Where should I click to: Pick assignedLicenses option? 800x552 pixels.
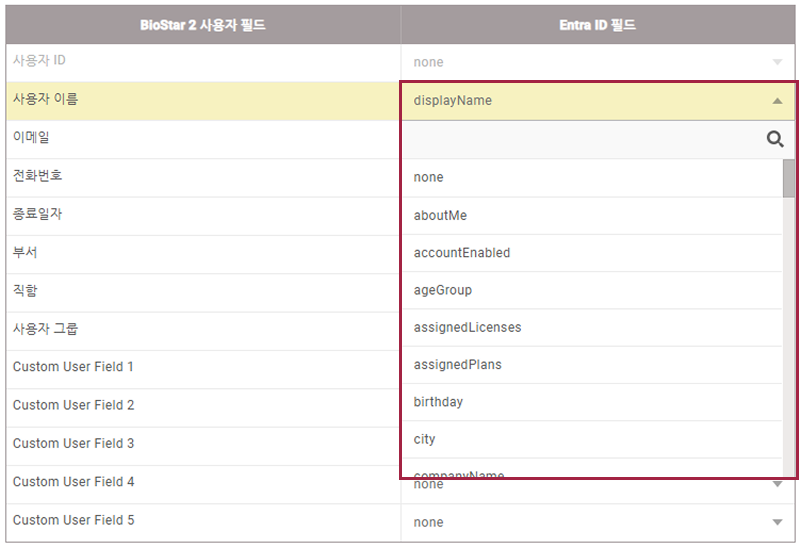(x=592, y=327)
